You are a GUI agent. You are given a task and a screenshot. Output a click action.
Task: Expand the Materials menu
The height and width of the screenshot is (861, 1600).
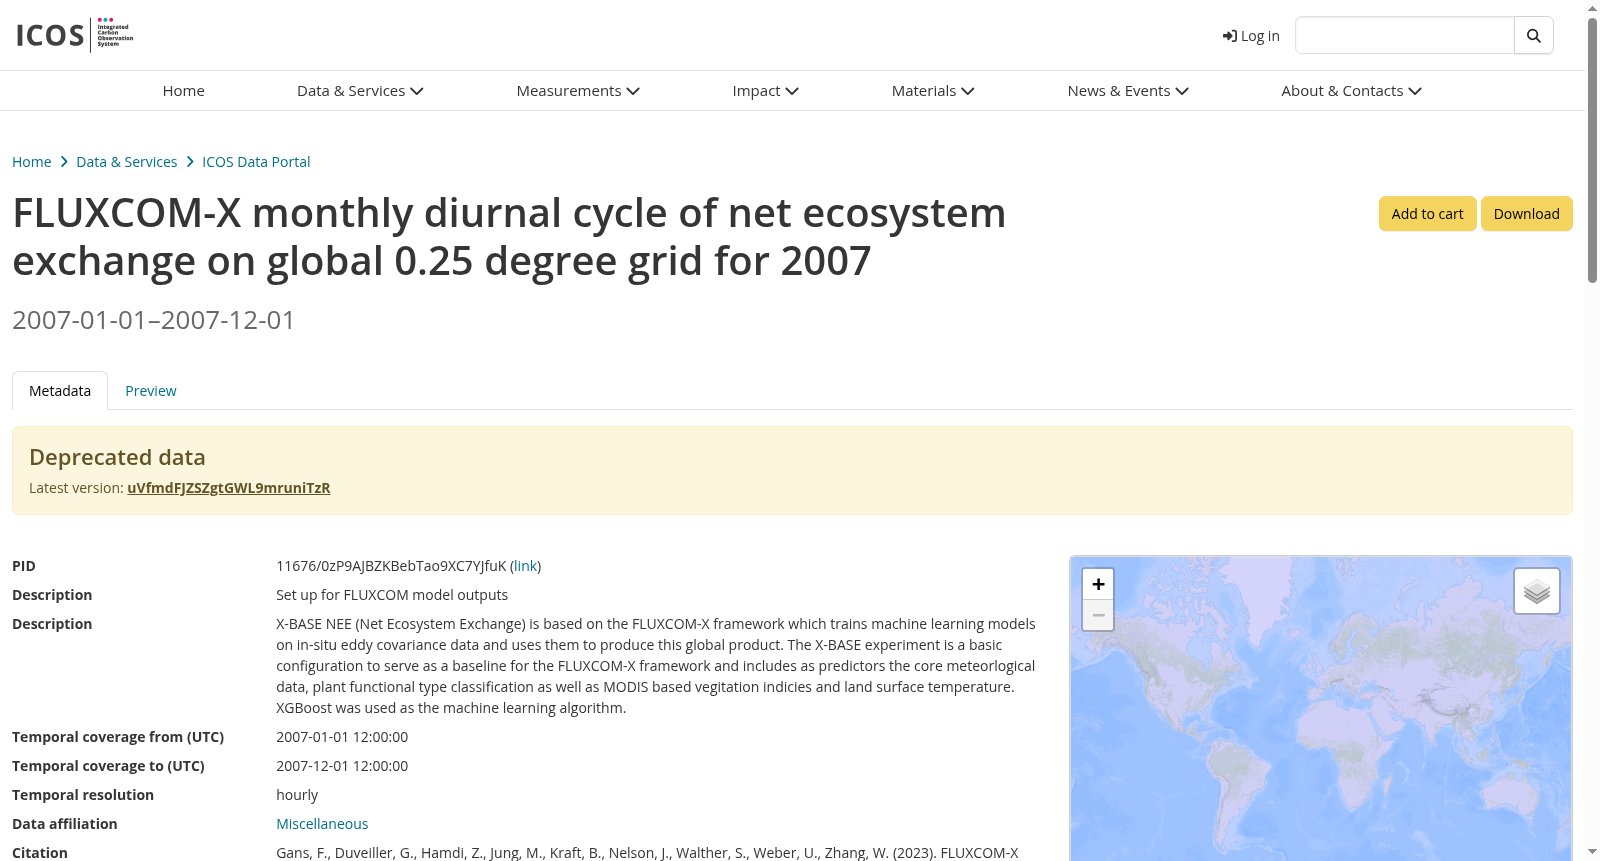tap(933, 91)
